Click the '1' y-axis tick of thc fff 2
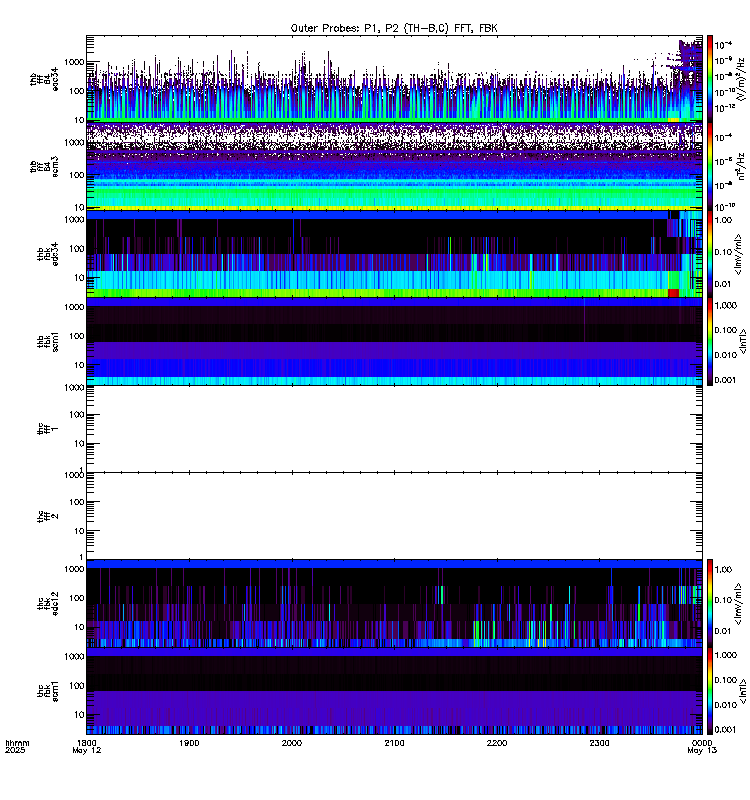750x800 pixels. pyautogui.click(x=82, y=557)
